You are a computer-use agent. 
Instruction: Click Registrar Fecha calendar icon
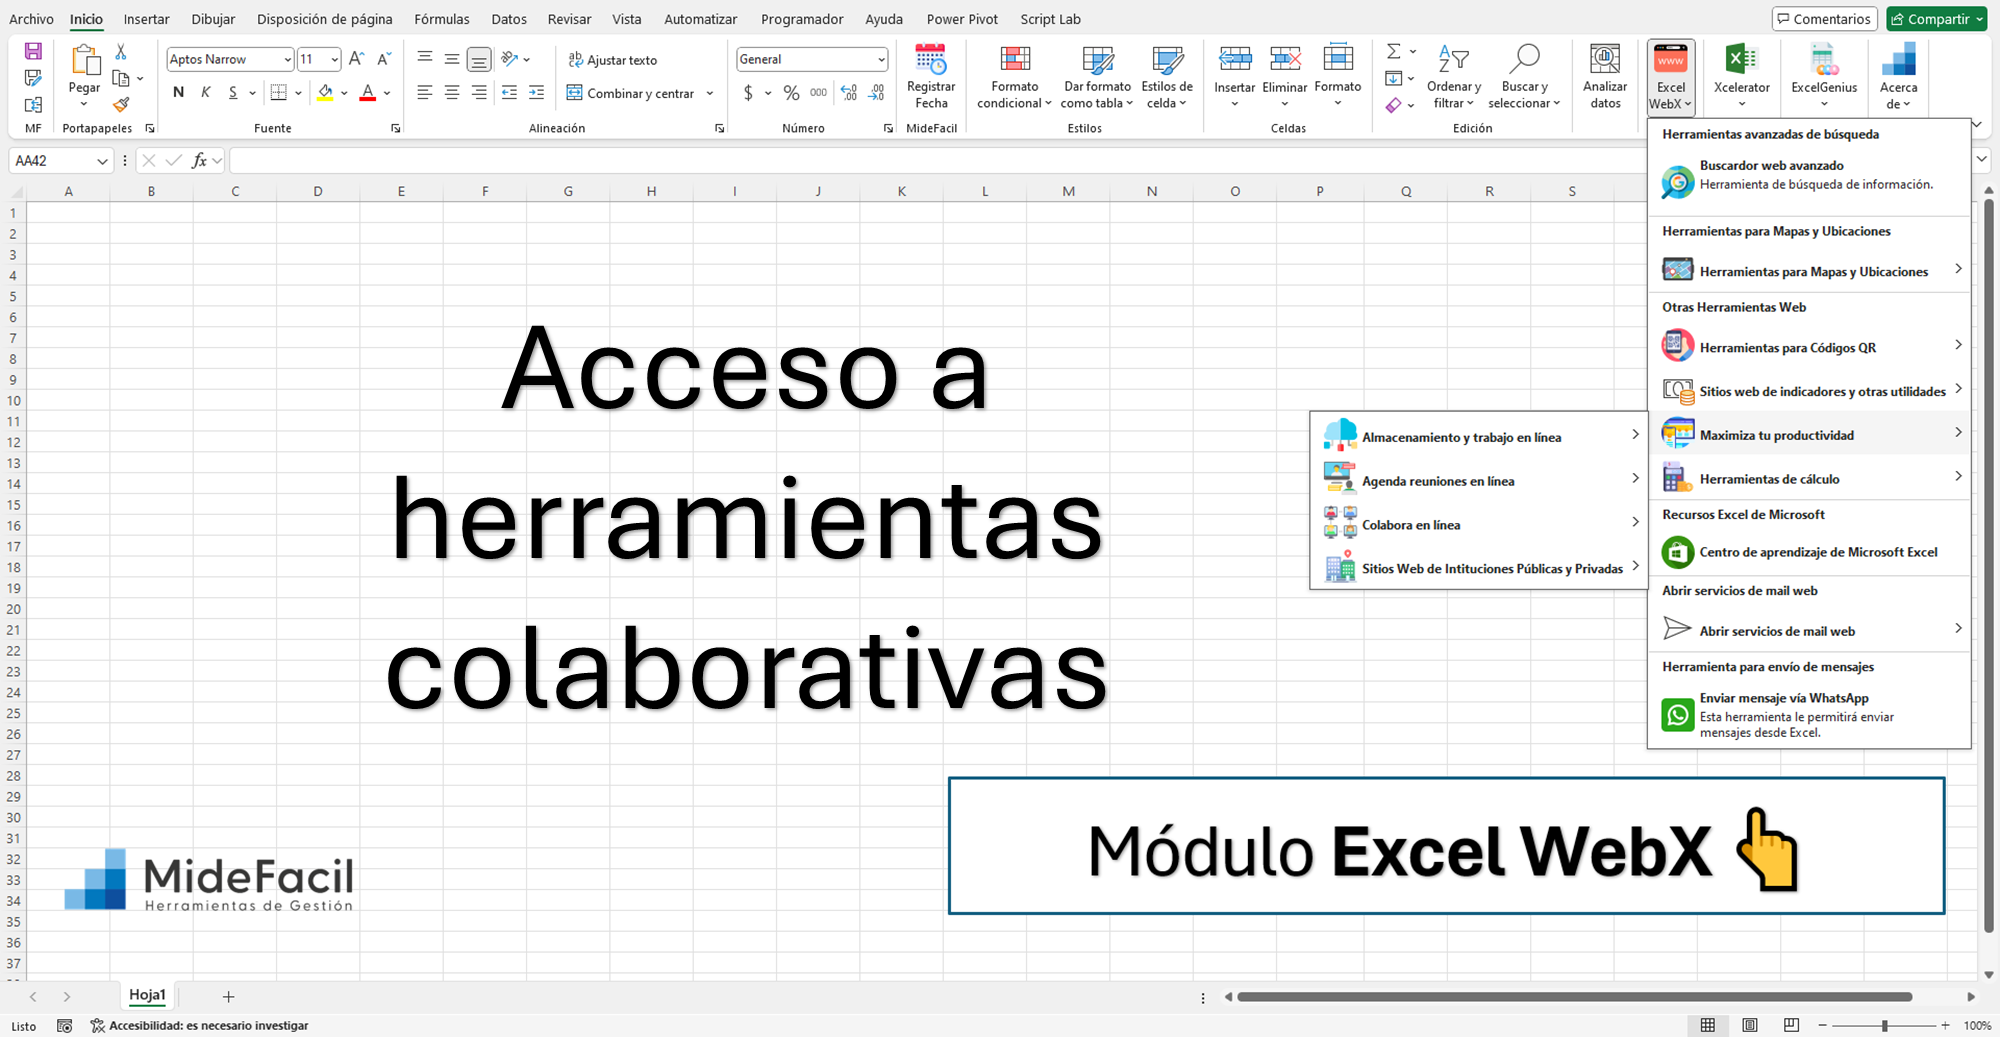coord(931,60)
